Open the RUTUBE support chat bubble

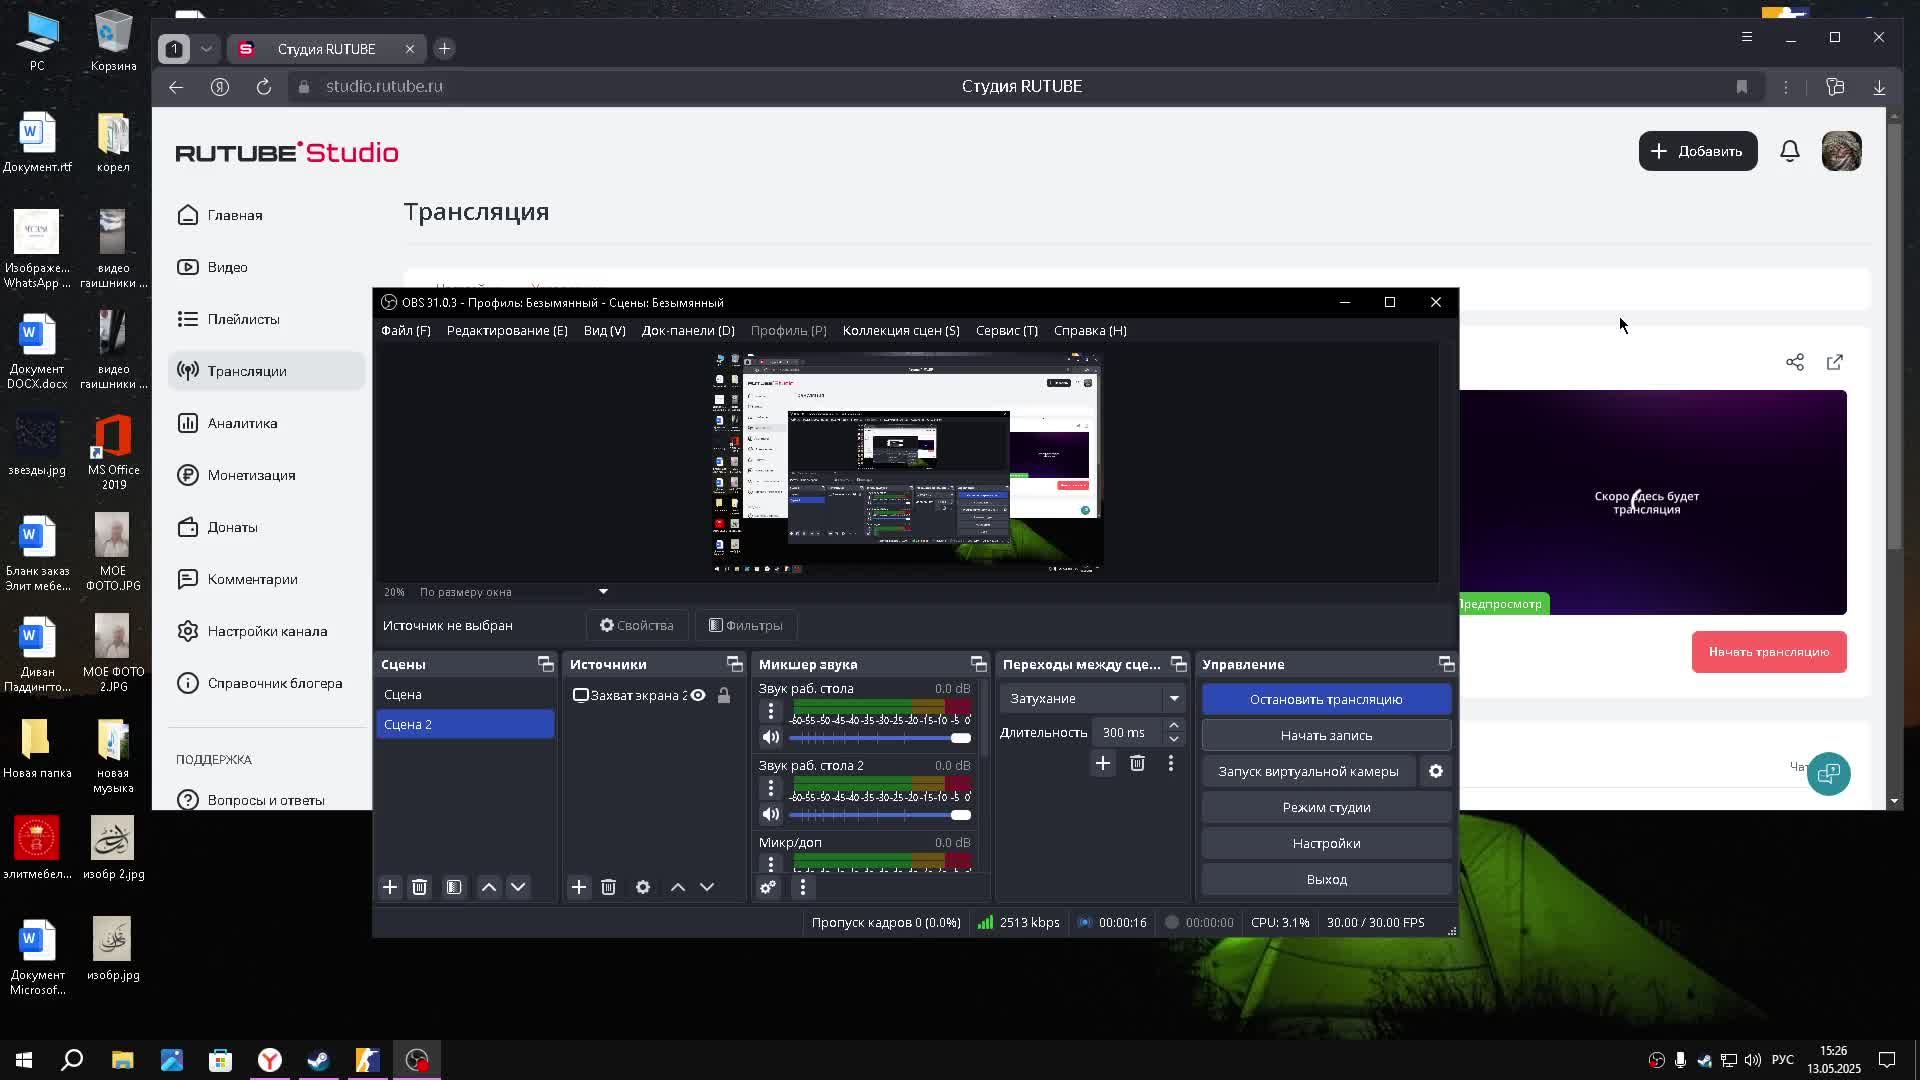(x=1829, y=773)
